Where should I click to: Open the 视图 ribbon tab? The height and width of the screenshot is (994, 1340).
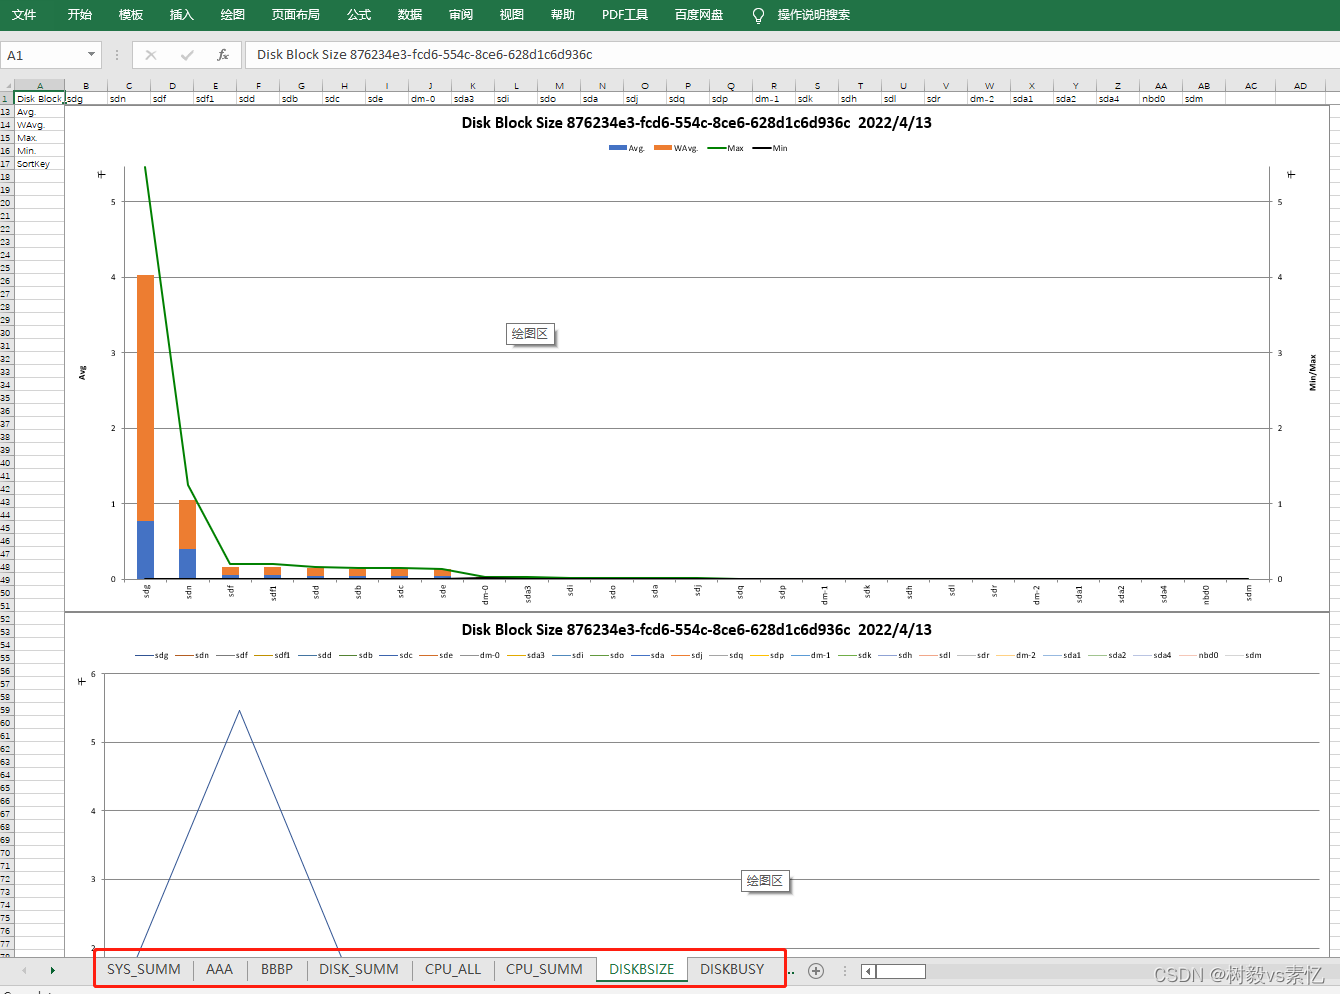(512, 15)
